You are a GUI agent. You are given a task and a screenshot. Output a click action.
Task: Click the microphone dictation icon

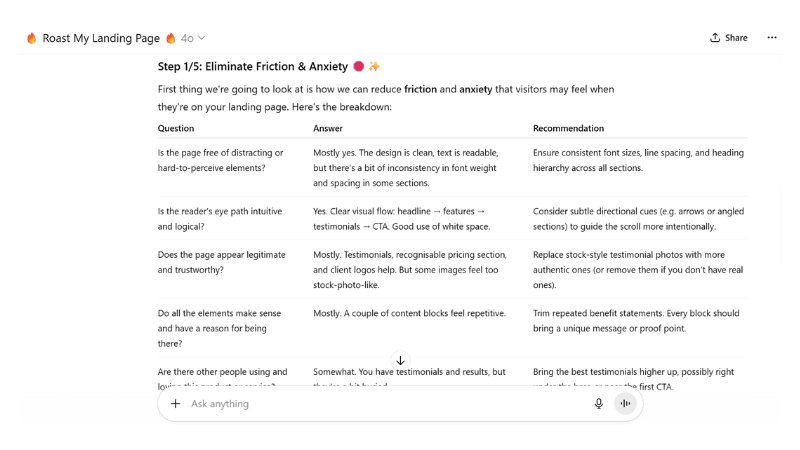coord(599,404)
